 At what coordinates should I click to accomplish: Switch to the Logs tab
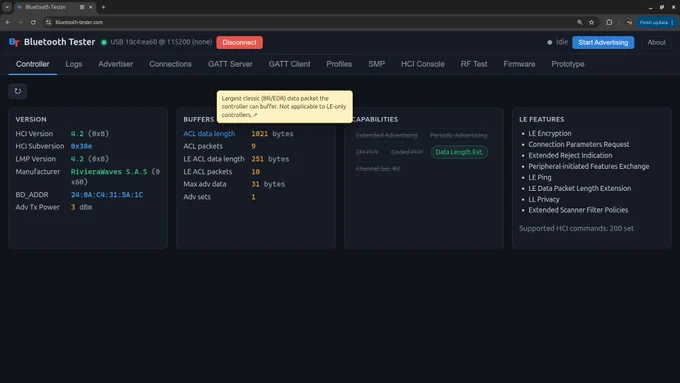point(74,64)
